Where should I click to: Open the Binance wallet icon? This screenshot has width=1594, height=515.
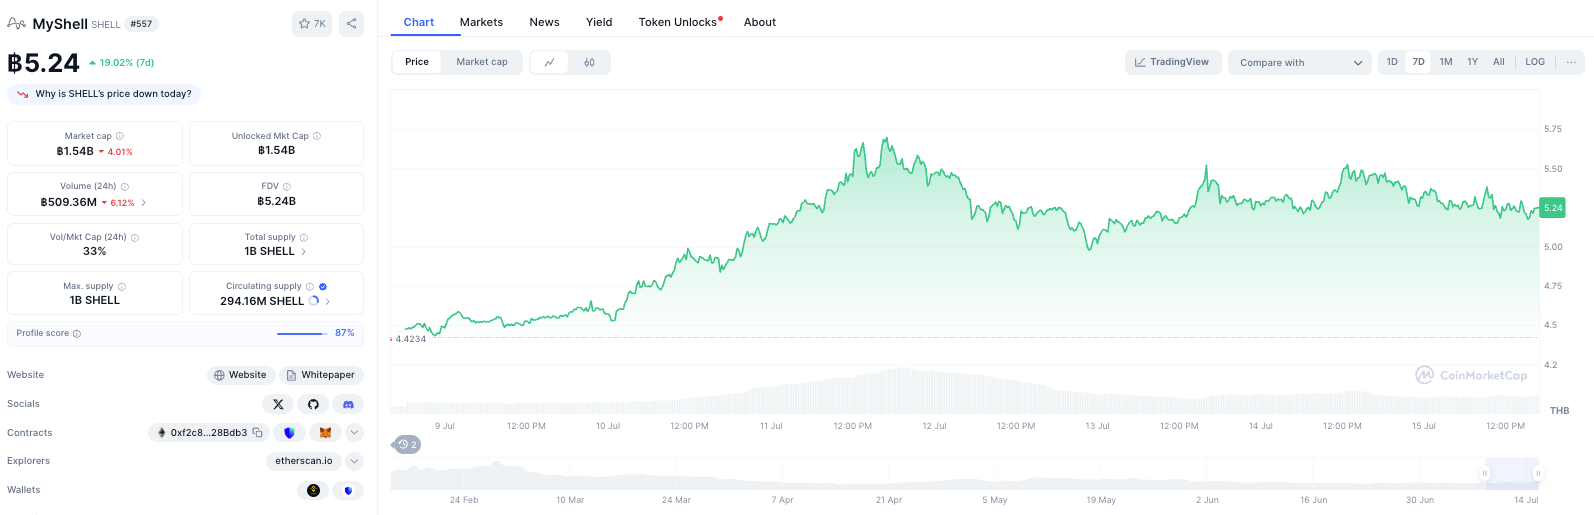(x=313, y=490)
